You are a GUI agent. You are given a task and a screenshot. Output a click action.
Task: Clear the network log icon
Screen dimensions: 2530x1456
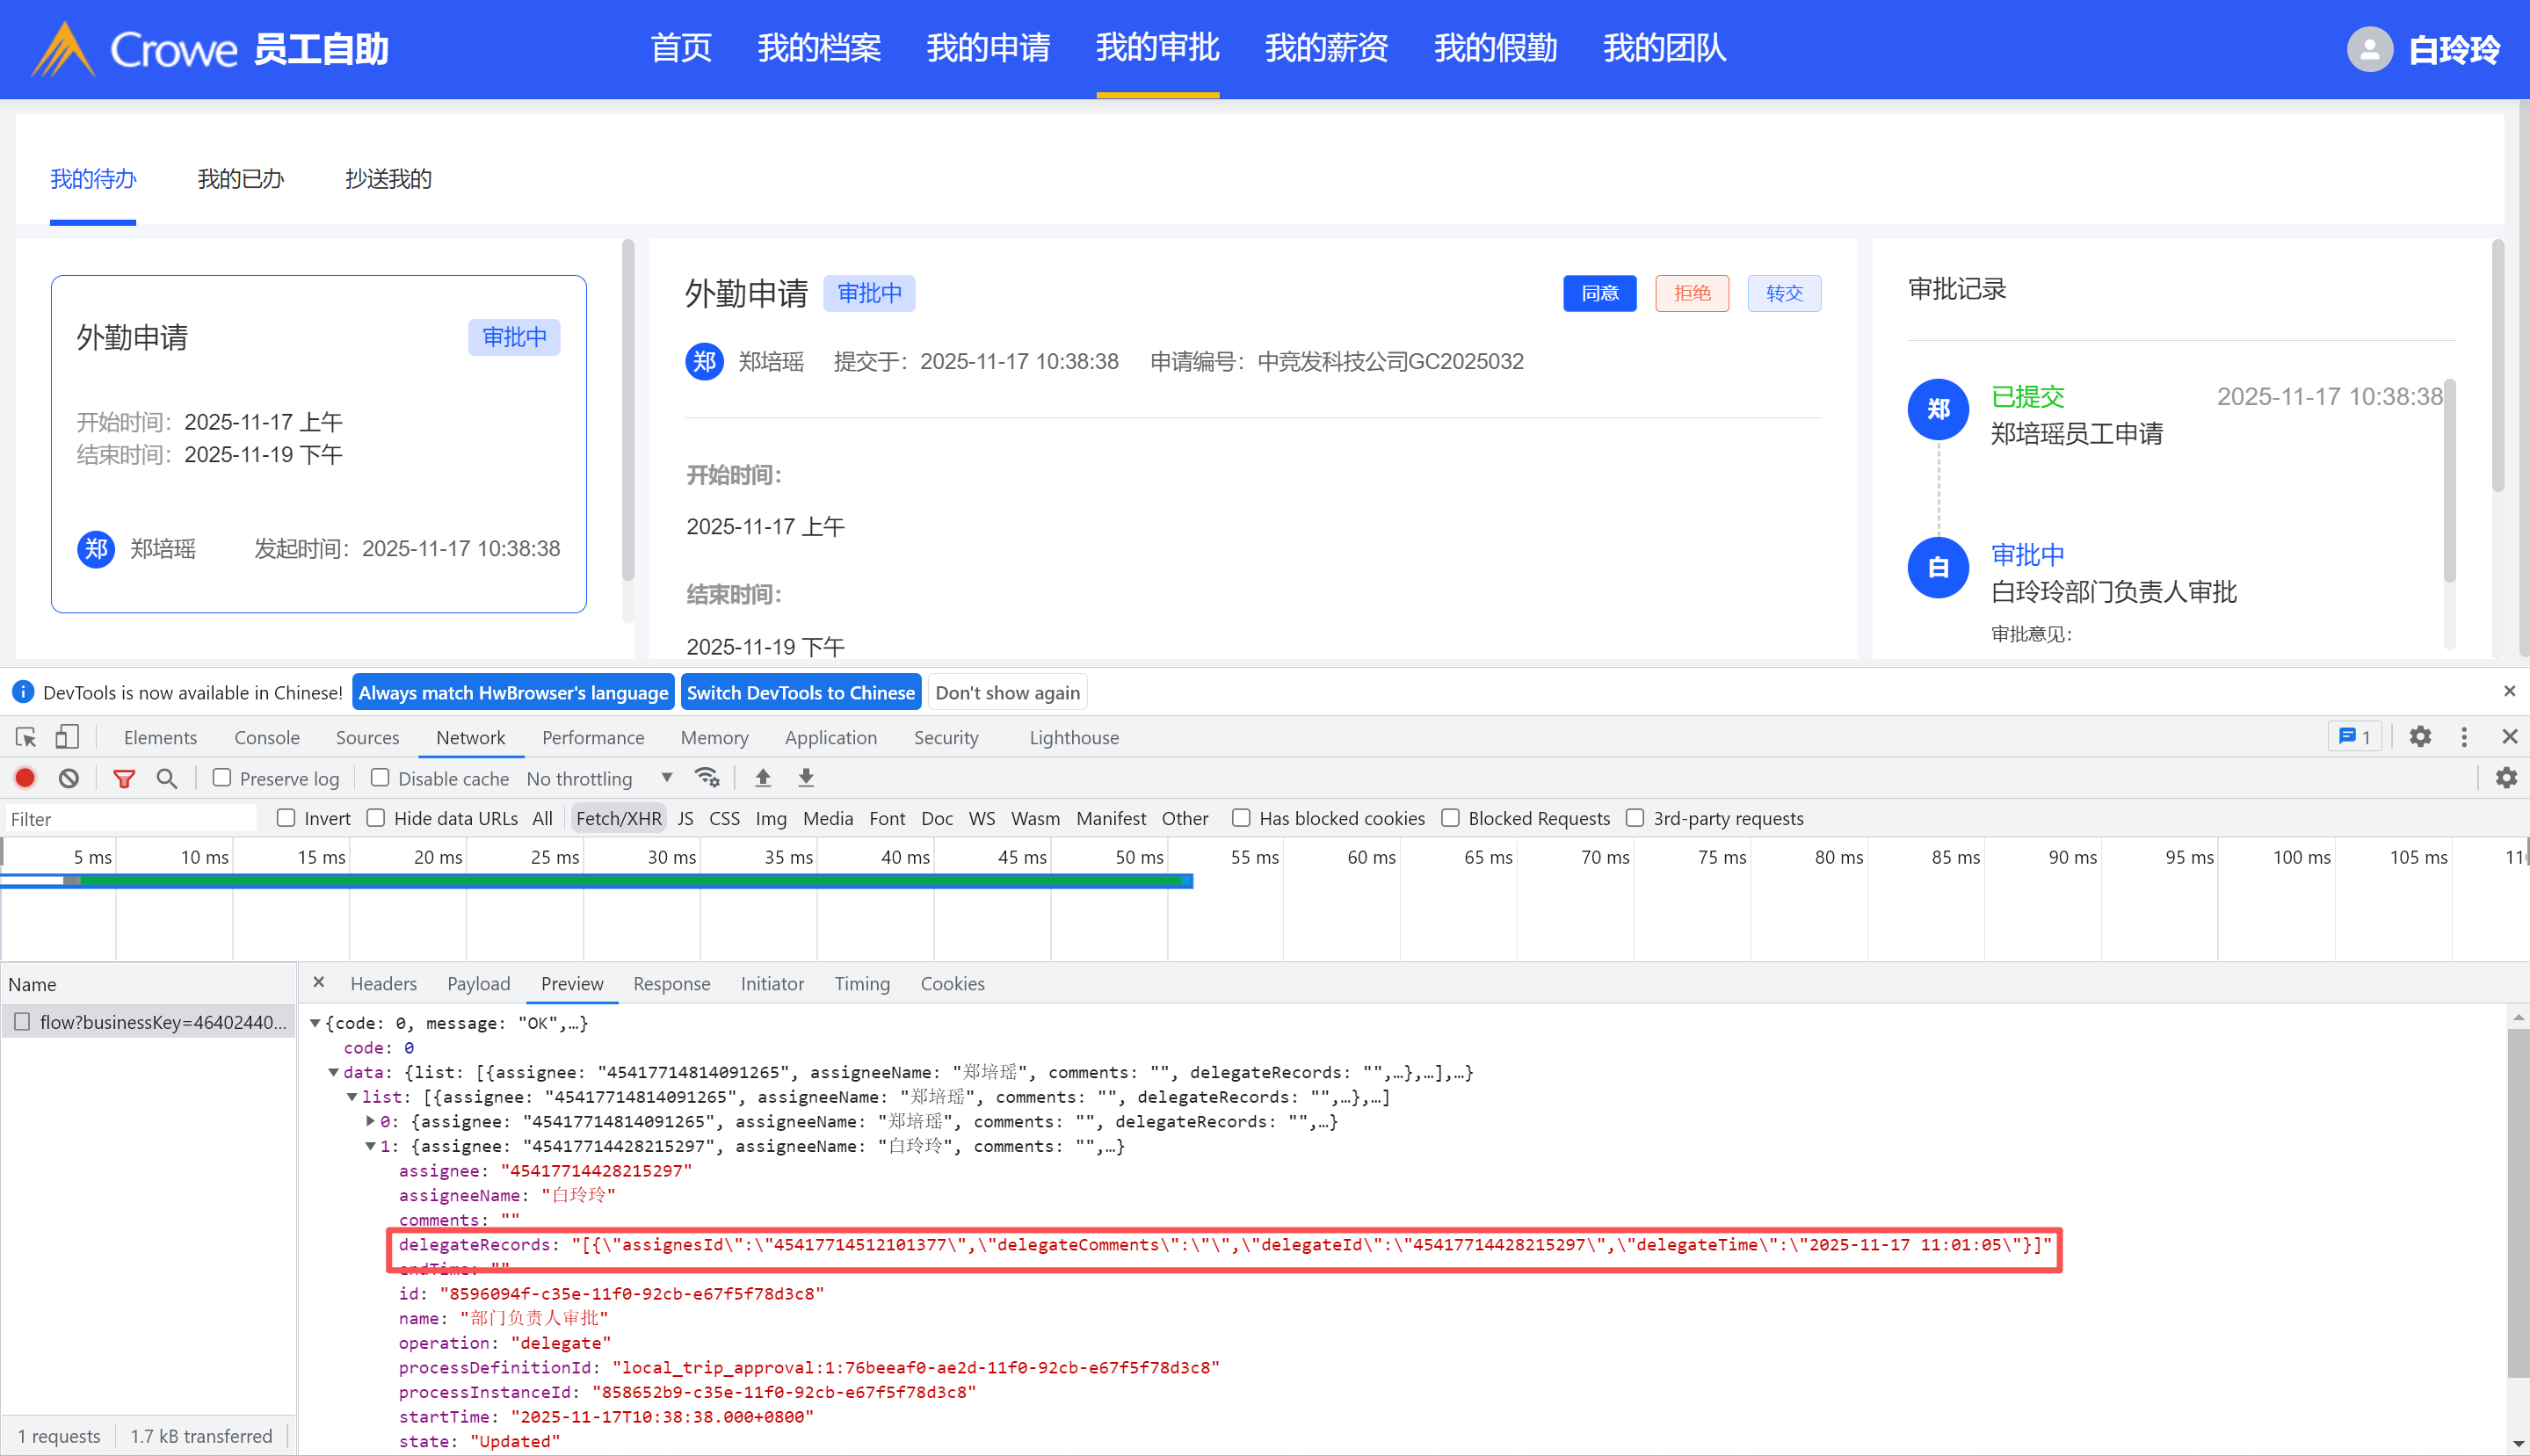(69, 778)
